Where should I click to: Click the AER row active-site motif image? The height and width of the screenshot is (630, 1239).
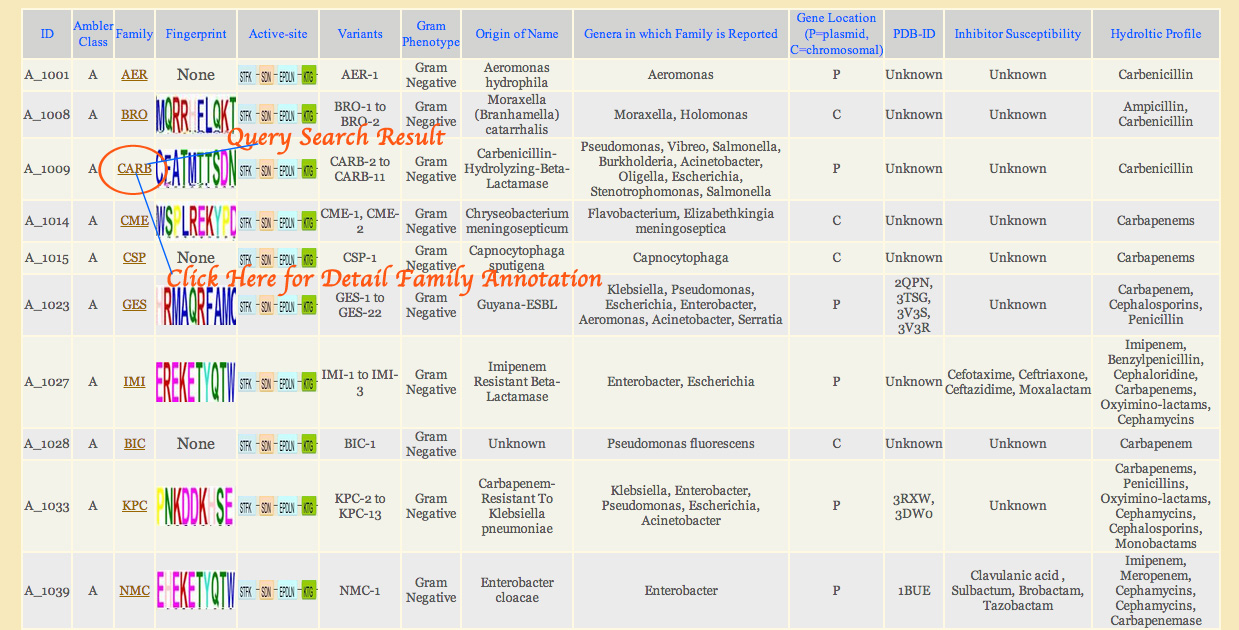pyautogui.click(x=278, y=75)
